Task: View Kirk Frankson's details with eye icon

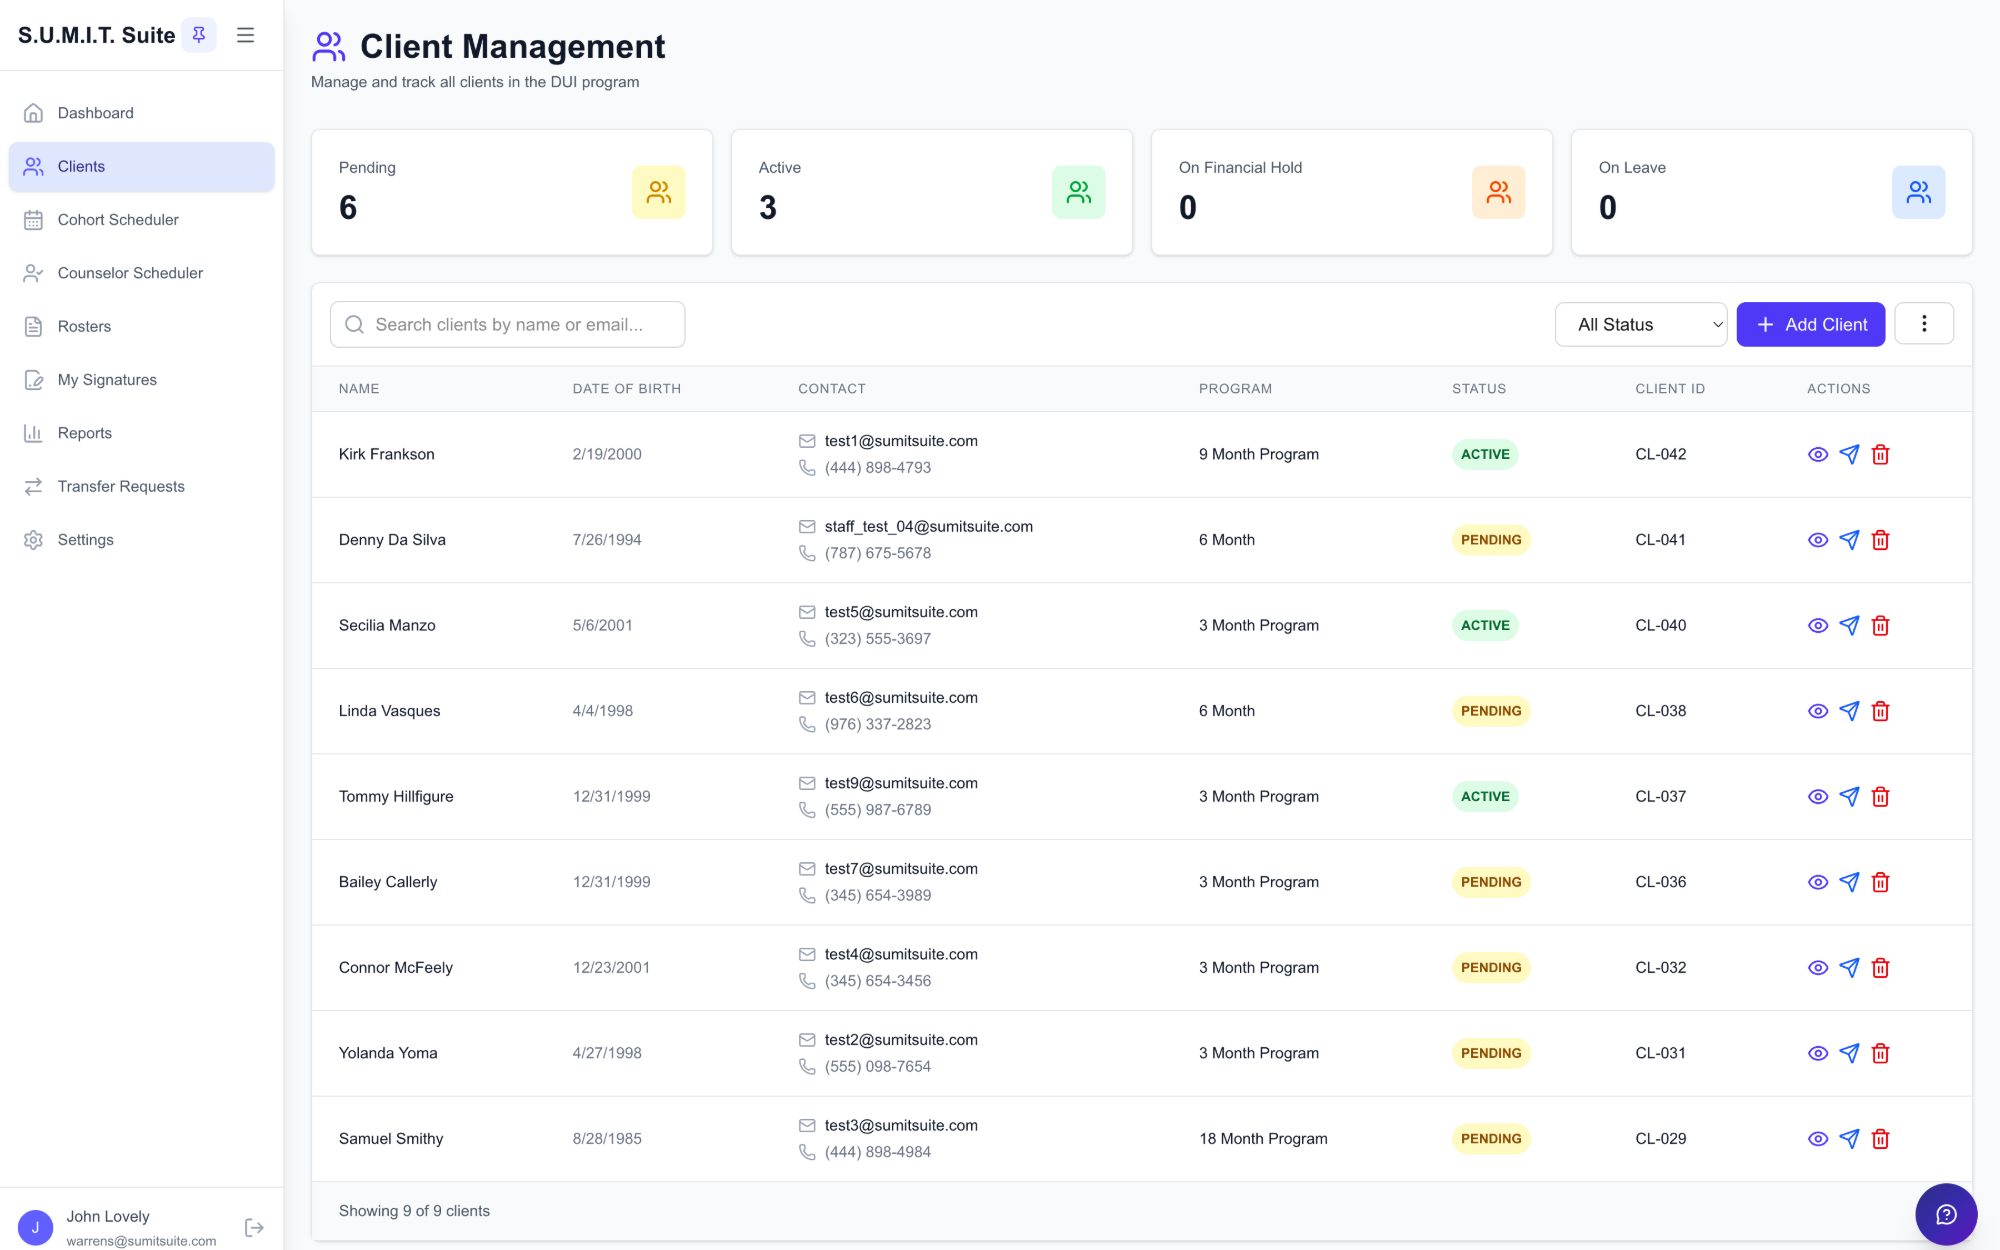Action: (x=1818, y=455)
